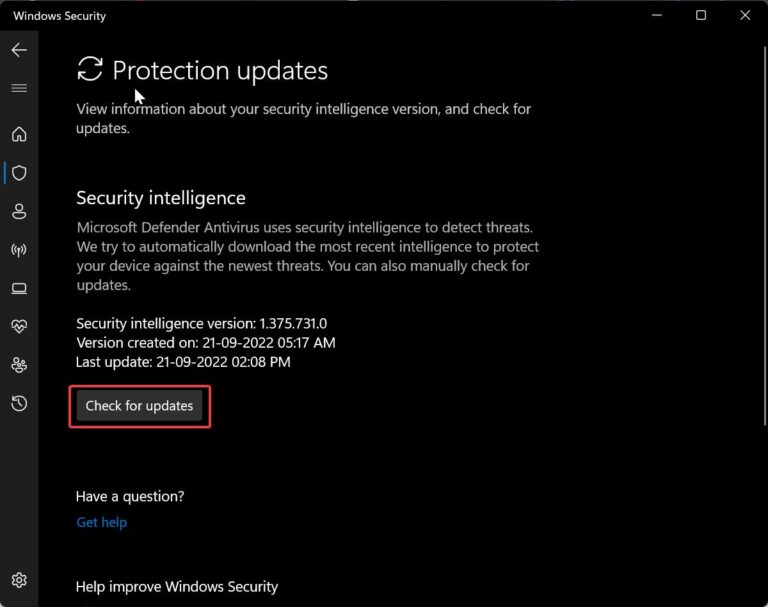Open Family options sidebar icon
The image size is (768, 607).
(x=19, y=365)
